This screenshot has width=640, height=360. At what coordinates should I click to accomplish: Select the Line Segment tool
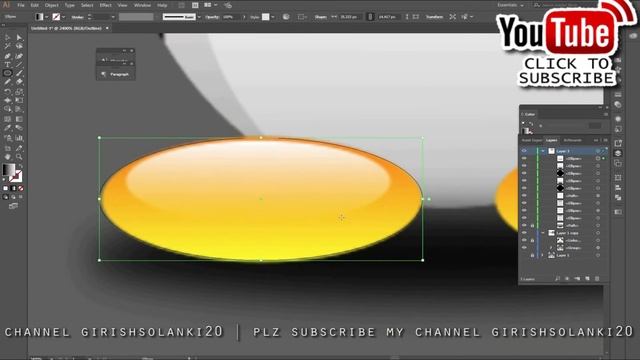click(x=19, y=64)
